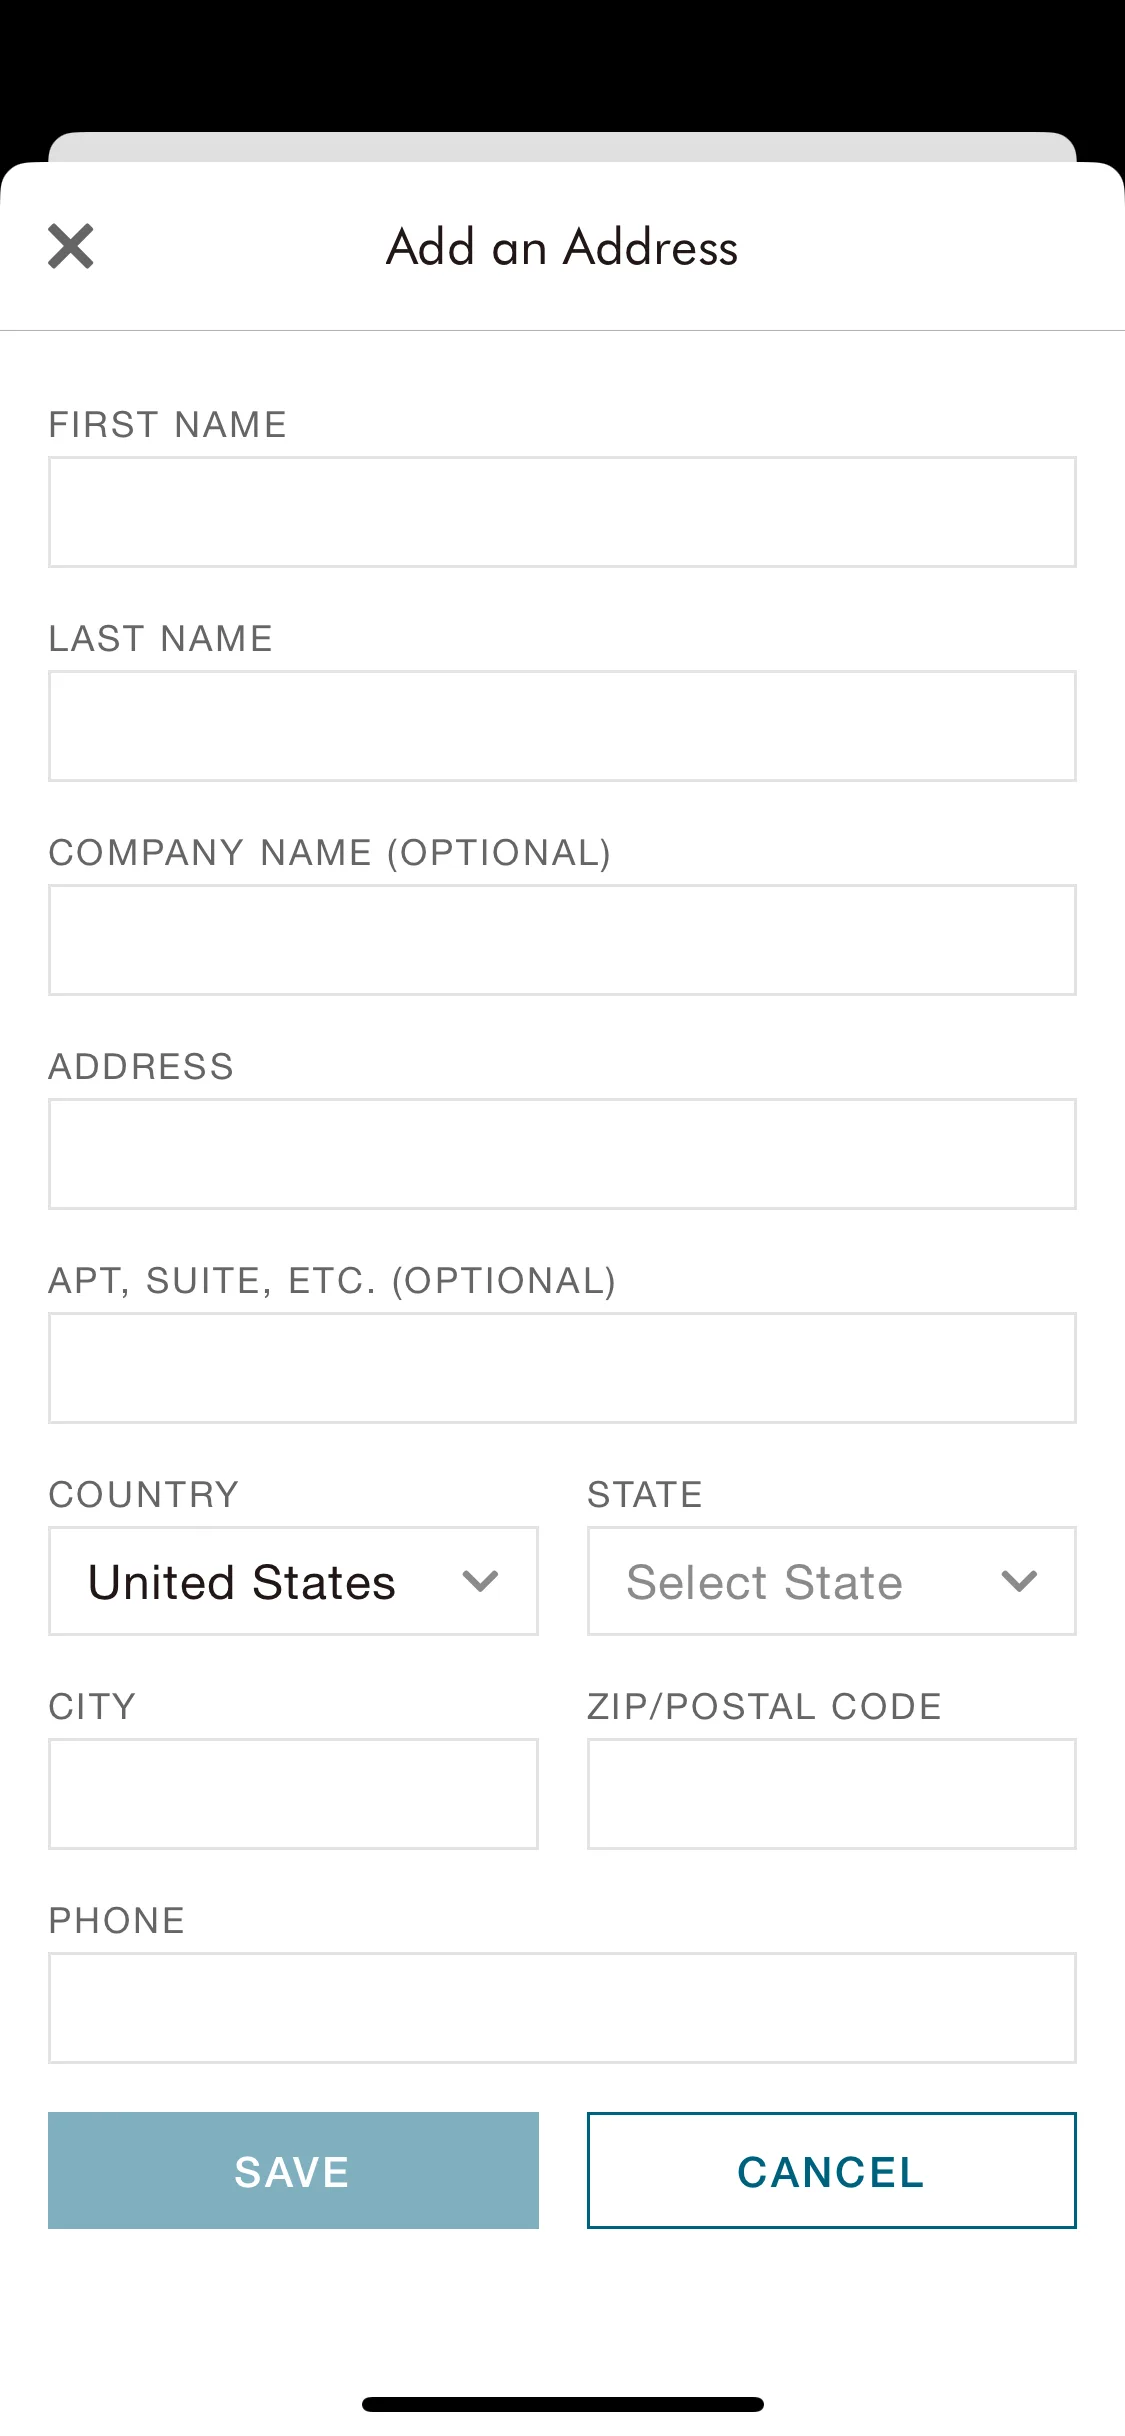1125x2436 pixels.
Task: Activate the Zip/Postal Code field
Action: (832, 1794)
